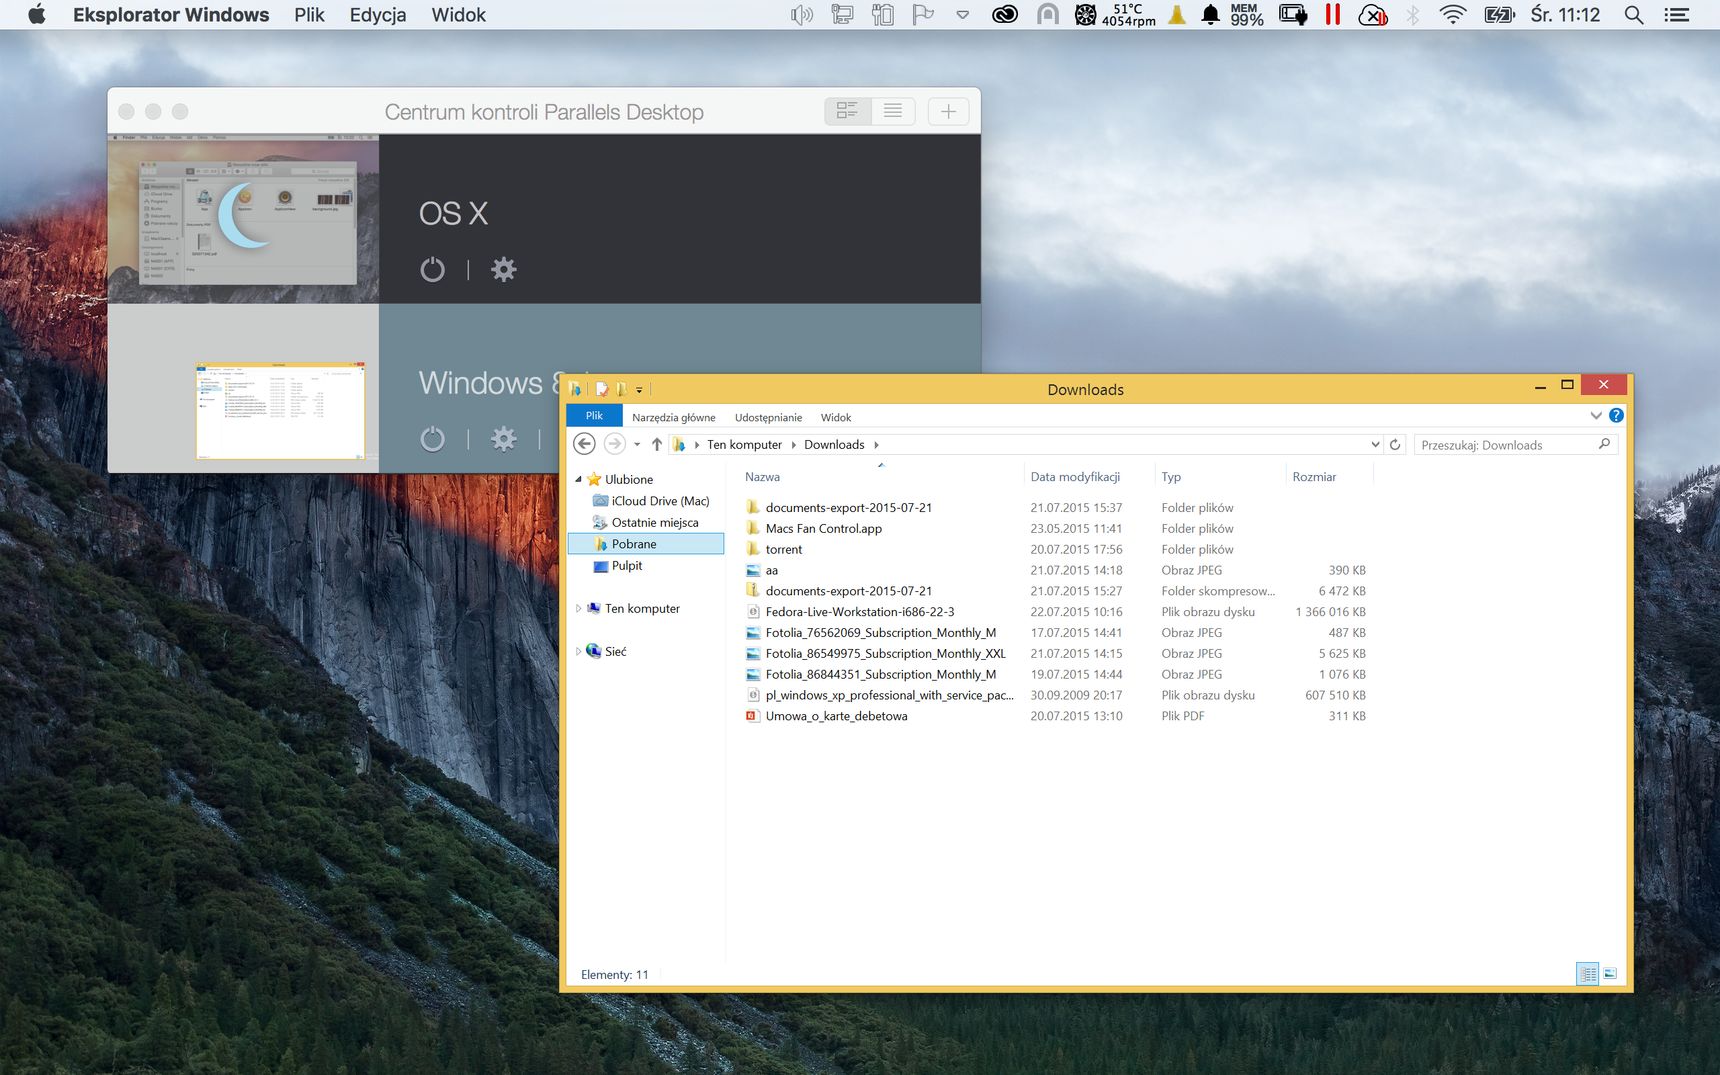Sort files by Rozmiar column header
Screen dimensions: 1720x1075
(1314, 477)
